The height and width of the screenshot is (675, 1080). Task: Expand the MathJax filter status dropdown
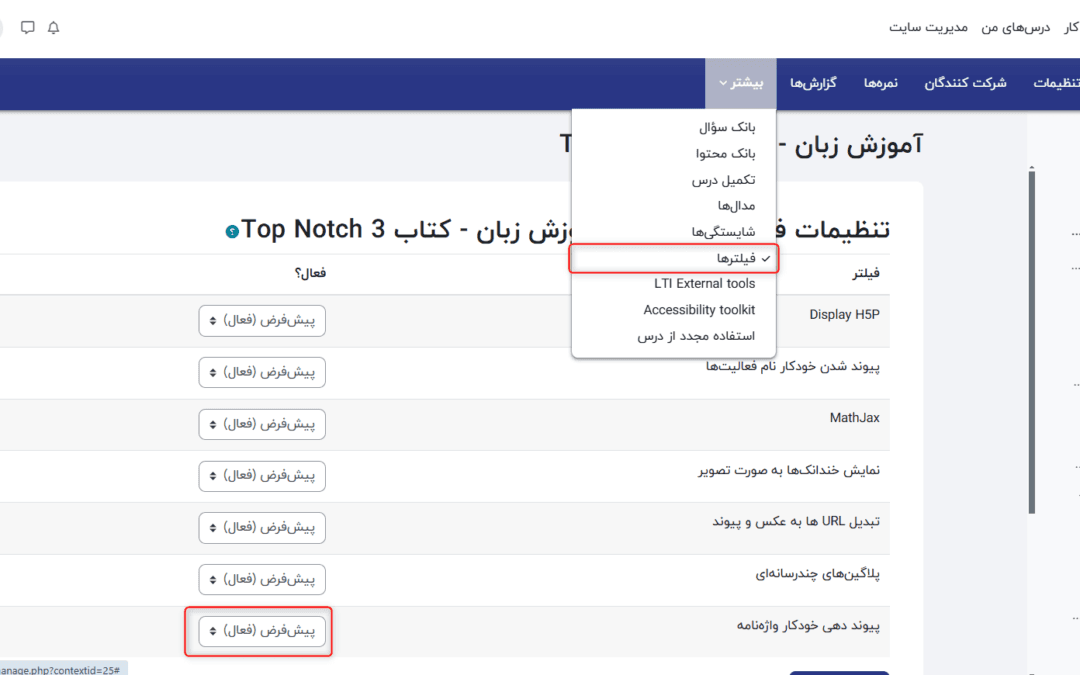click(x=263, y=424)
